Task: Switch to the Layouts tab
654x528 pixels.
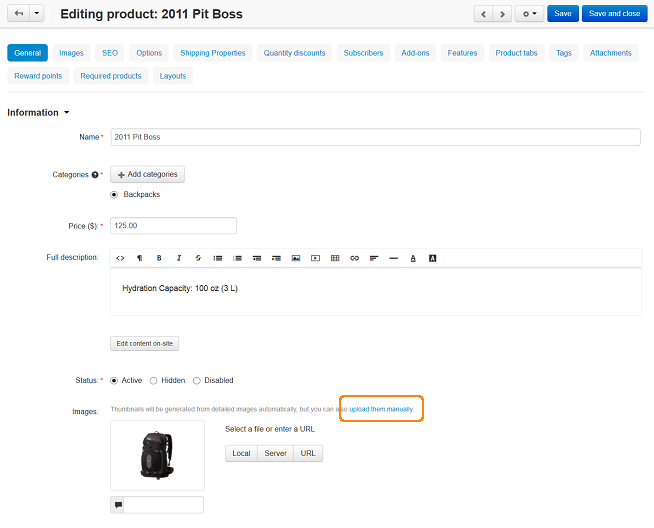Action: (173, 76)
